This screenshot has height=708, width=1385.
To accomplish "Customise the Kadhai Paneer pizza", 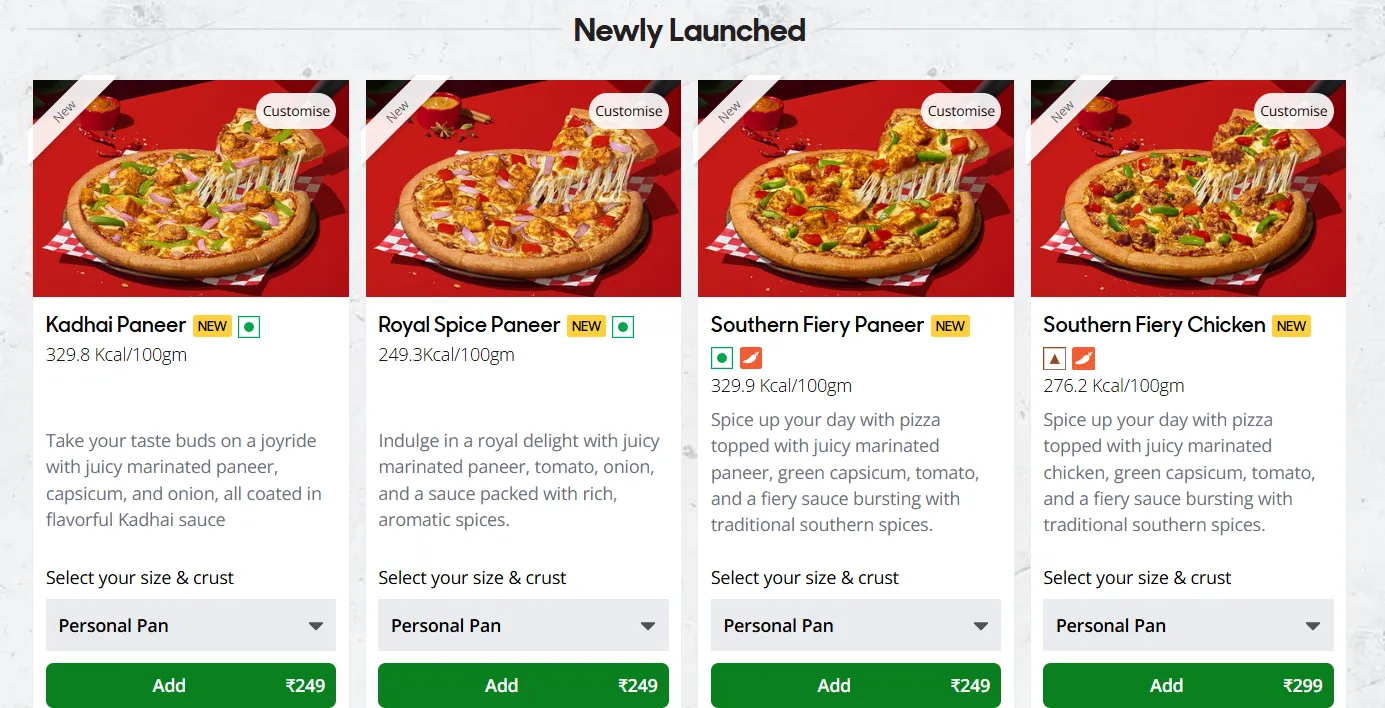I will click(296, 111).
